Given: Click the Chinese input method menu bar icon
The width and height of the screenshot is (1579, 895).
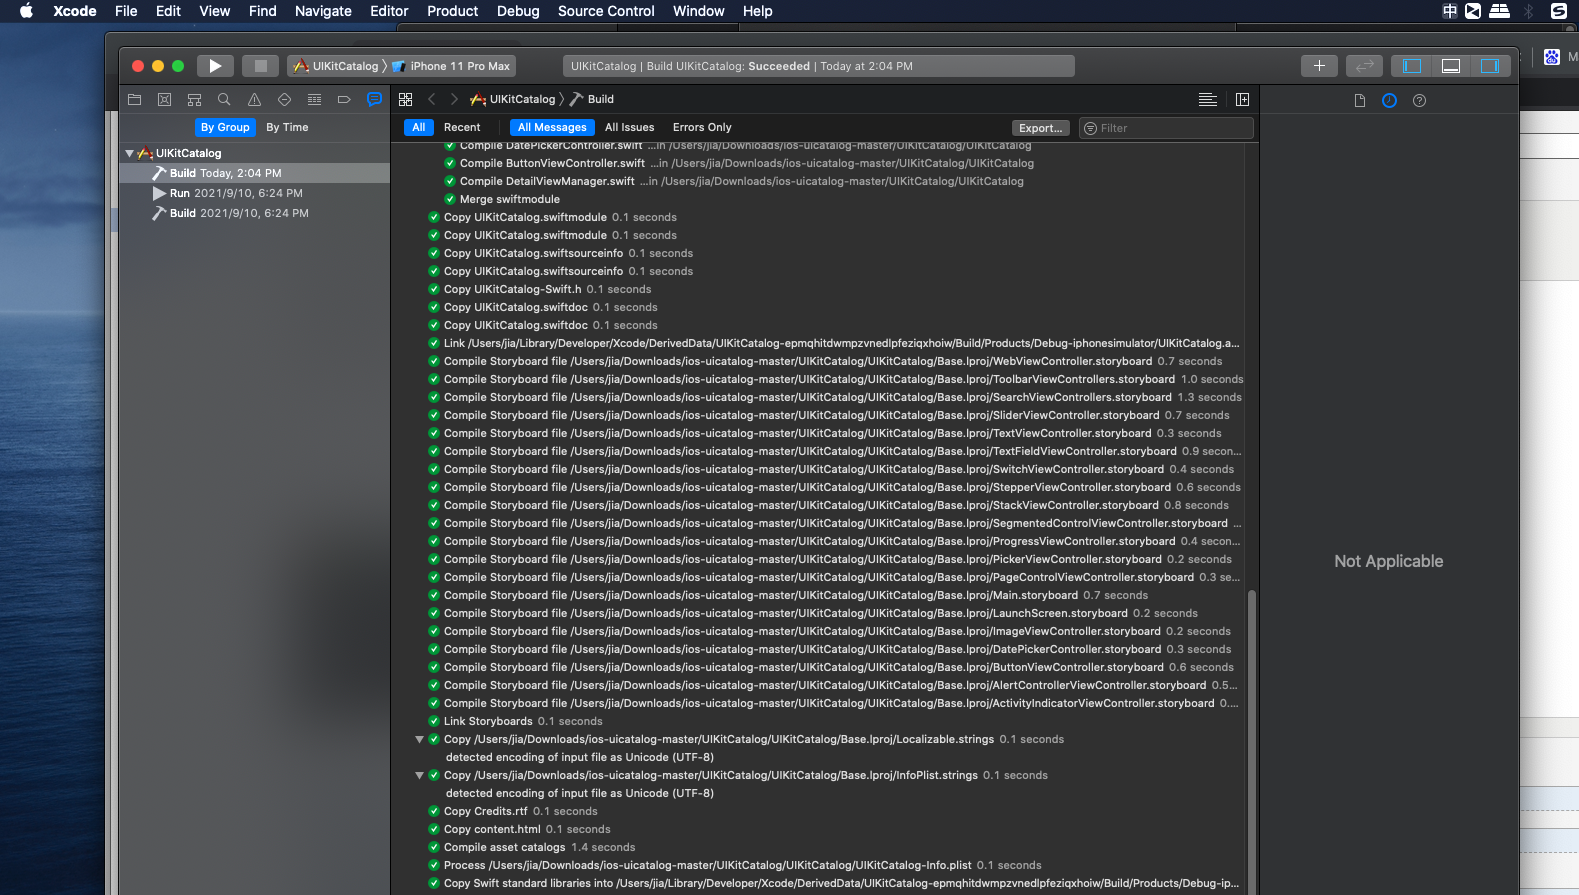Looking at the screenshot, I should (x=1449, y=11).
